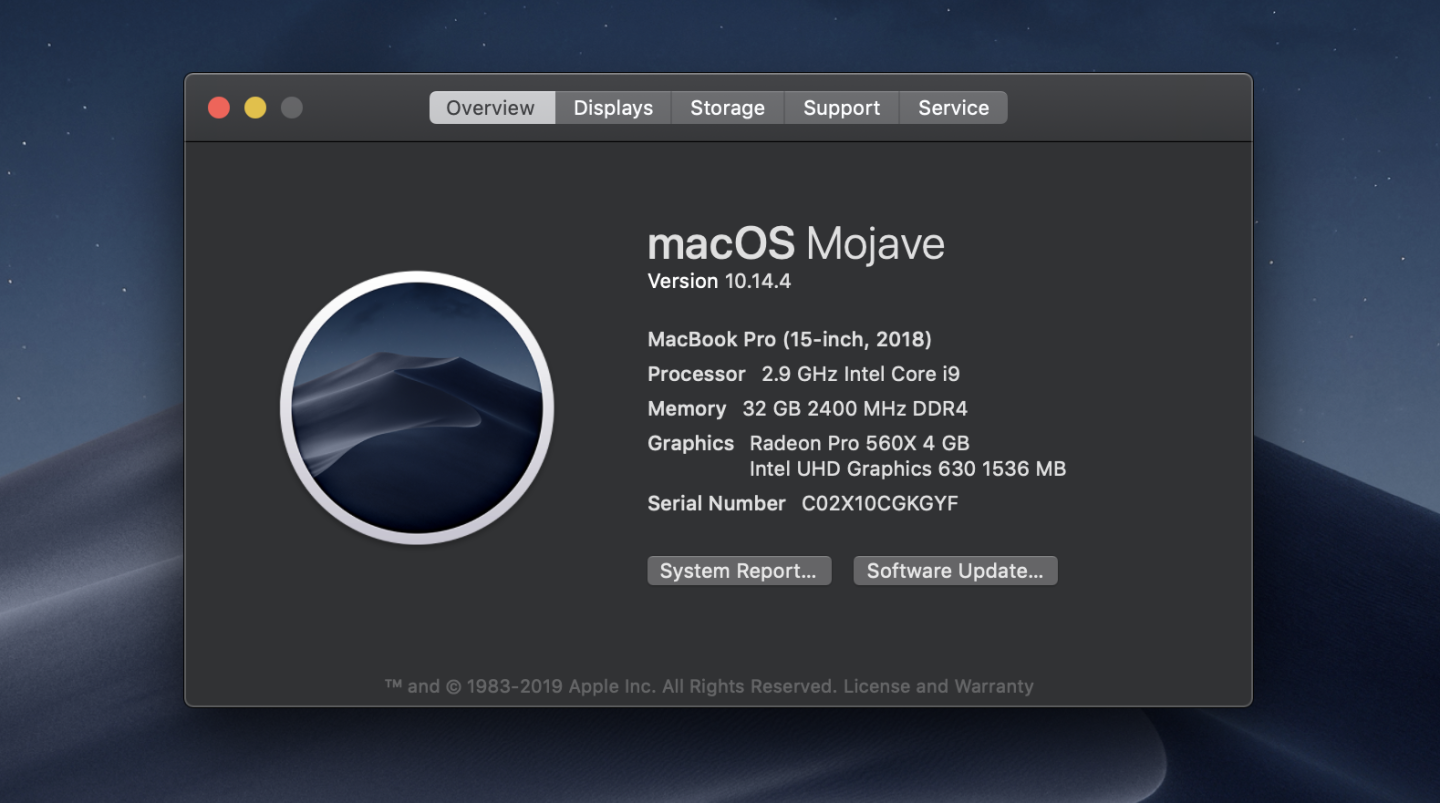Click the 32 GB 2400 MHz DDR4 memory text
The width and height of the screenshot is (1440, 803).
click(x=854, y=409)
